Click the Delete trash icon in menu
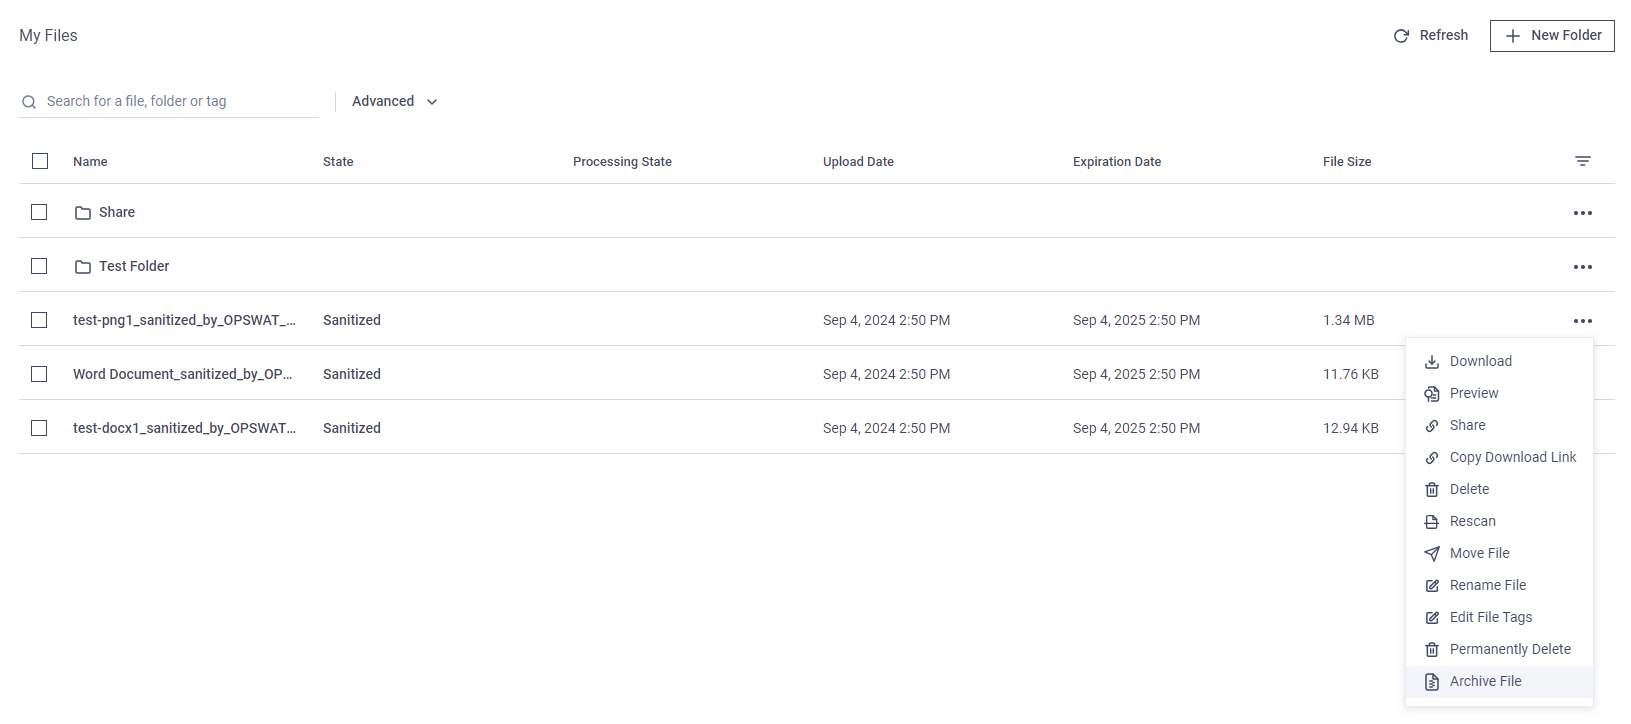 coord(1432,490)
